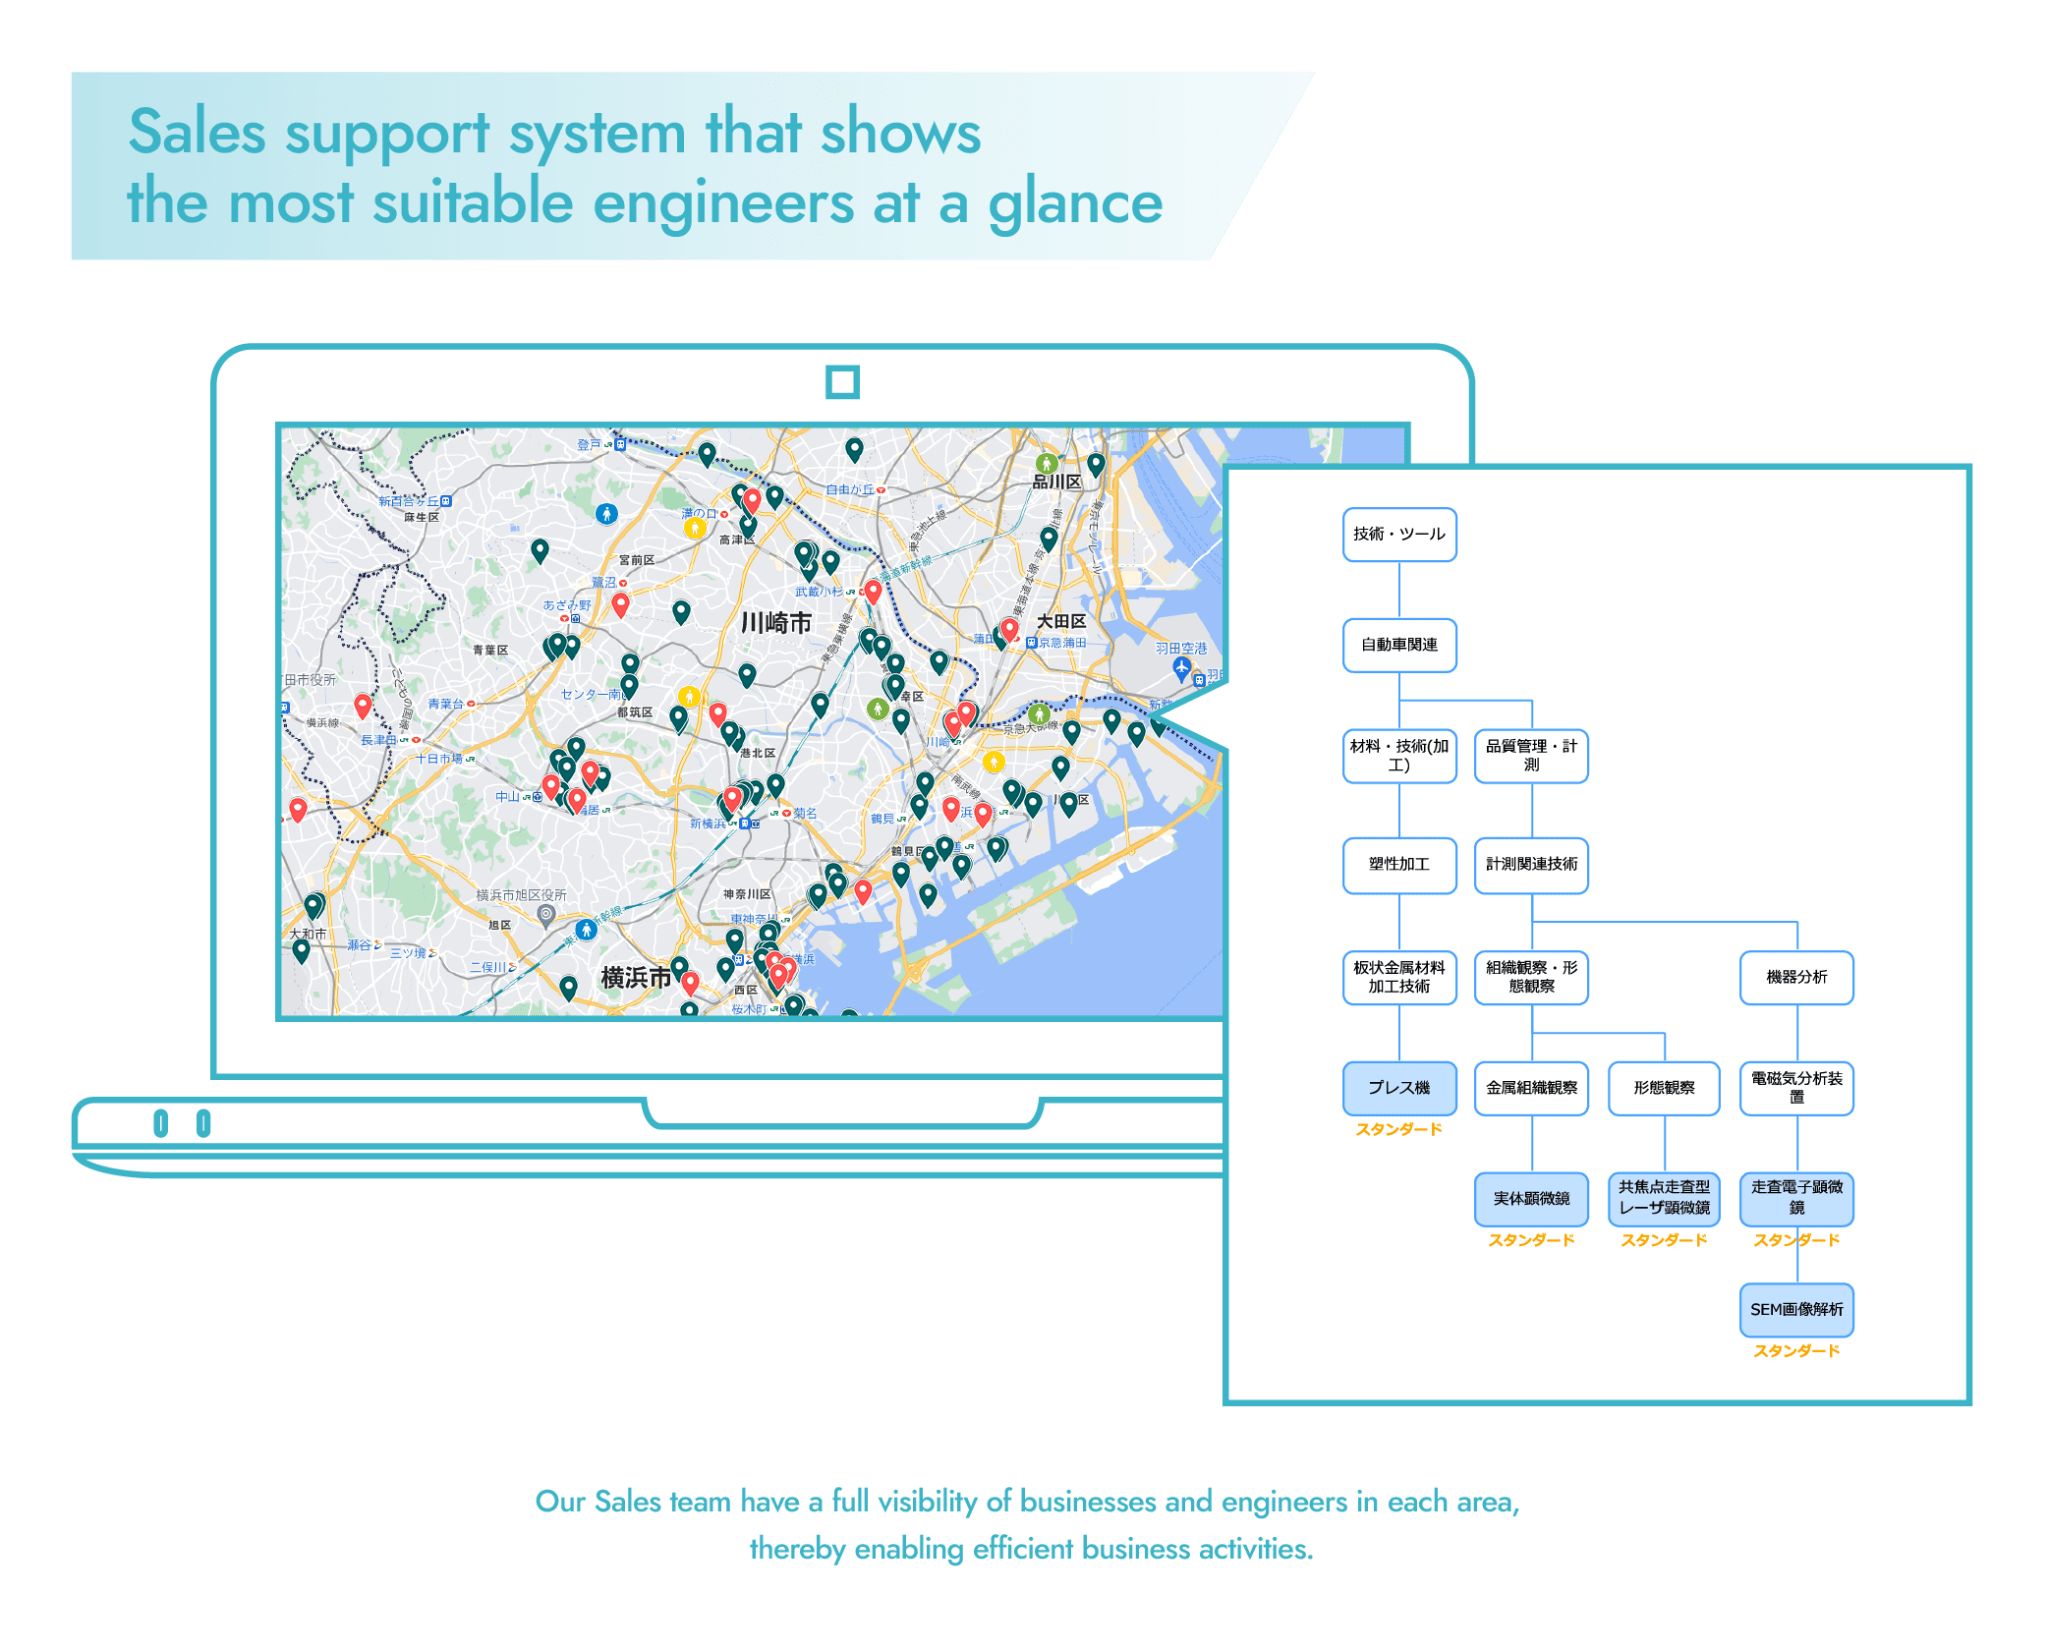Image resolution: width=2048 pixels, height=1634 pixels.
Task: Click the yellow pin beside 溝の口 label
Action: click(x=694, y=529)
